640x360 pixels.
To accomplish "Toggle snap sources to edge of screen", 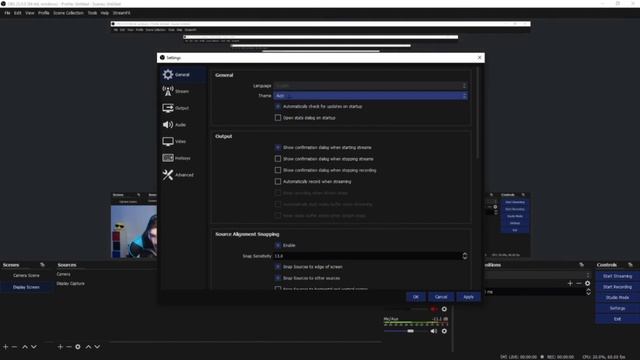I will 278,267.
